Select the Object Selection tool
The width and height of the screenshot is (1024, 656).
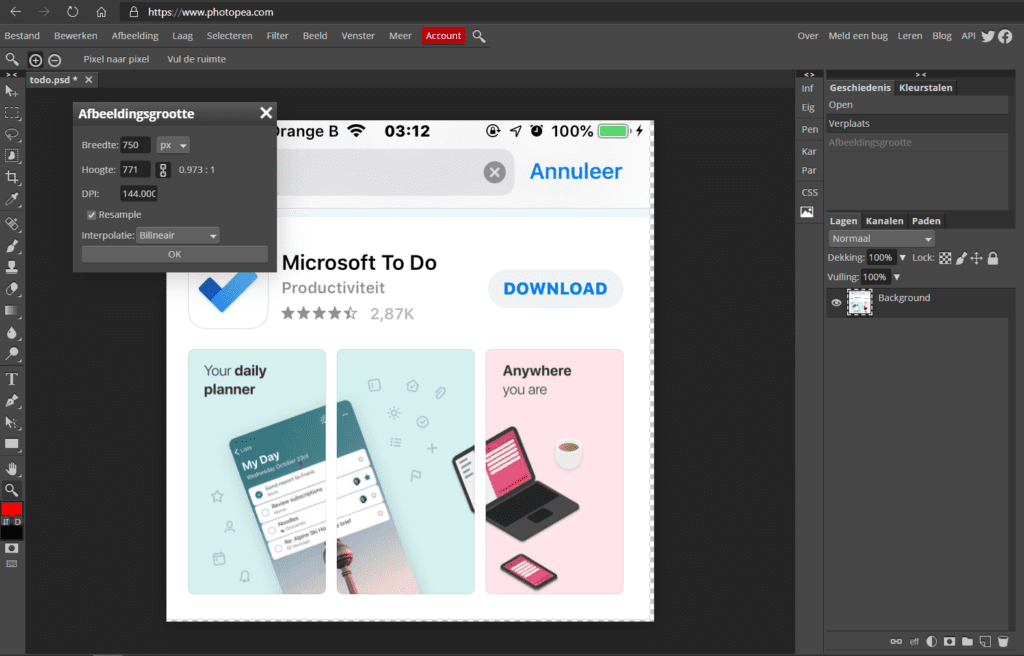(12, 156)
